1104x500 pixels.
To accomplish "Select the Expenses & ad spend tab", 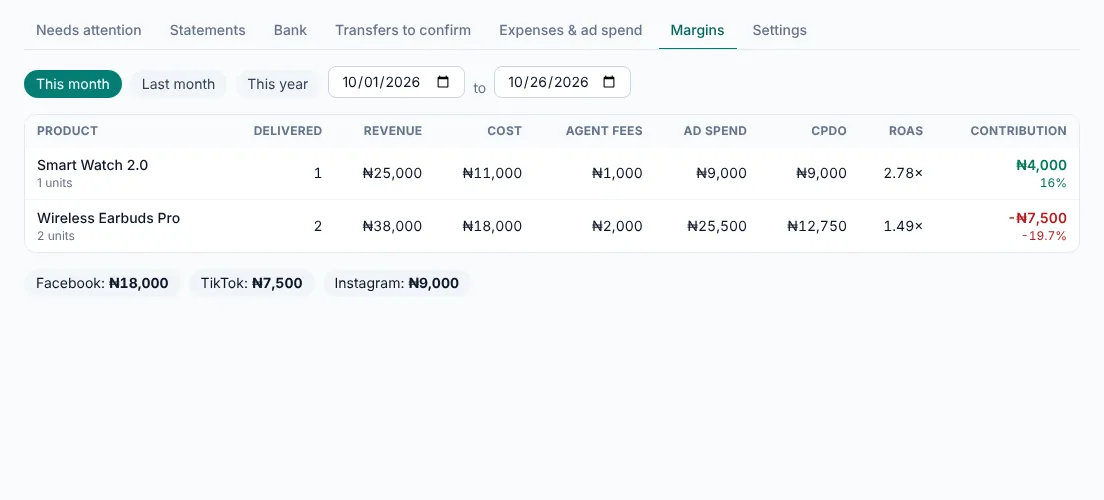I will coord(570,30).
